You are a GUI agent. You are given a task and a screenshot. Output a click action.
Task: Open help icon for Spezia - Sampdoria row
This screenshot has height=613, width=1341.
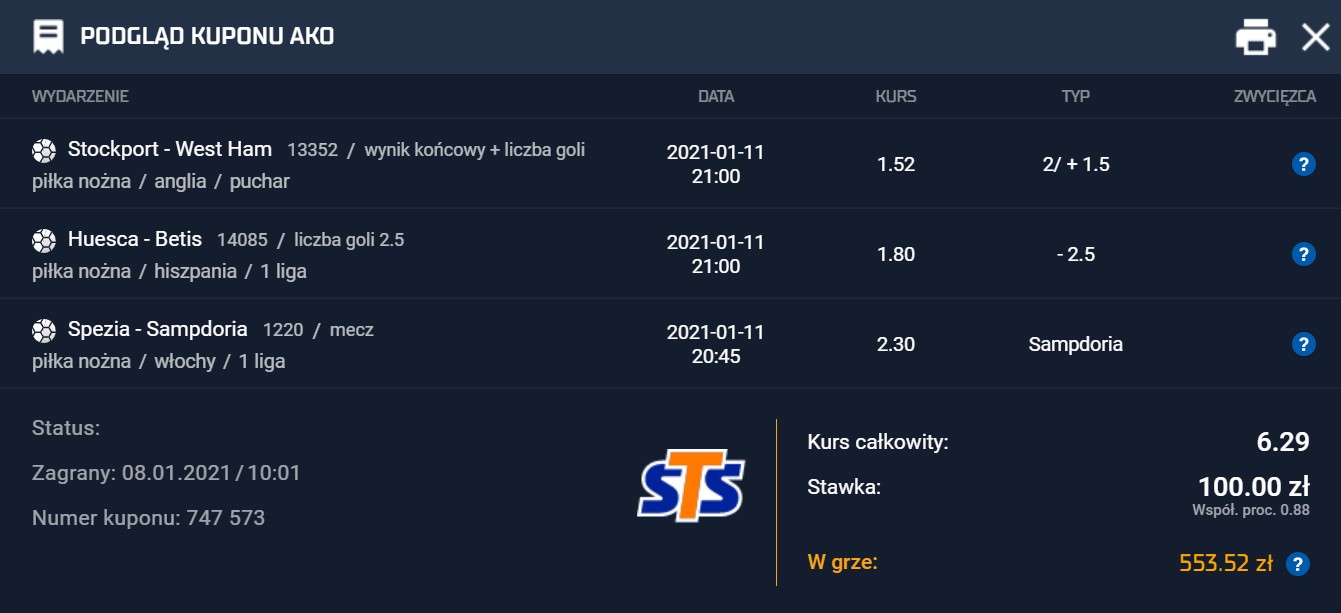pyautogui.click(x=1303, y=344)
